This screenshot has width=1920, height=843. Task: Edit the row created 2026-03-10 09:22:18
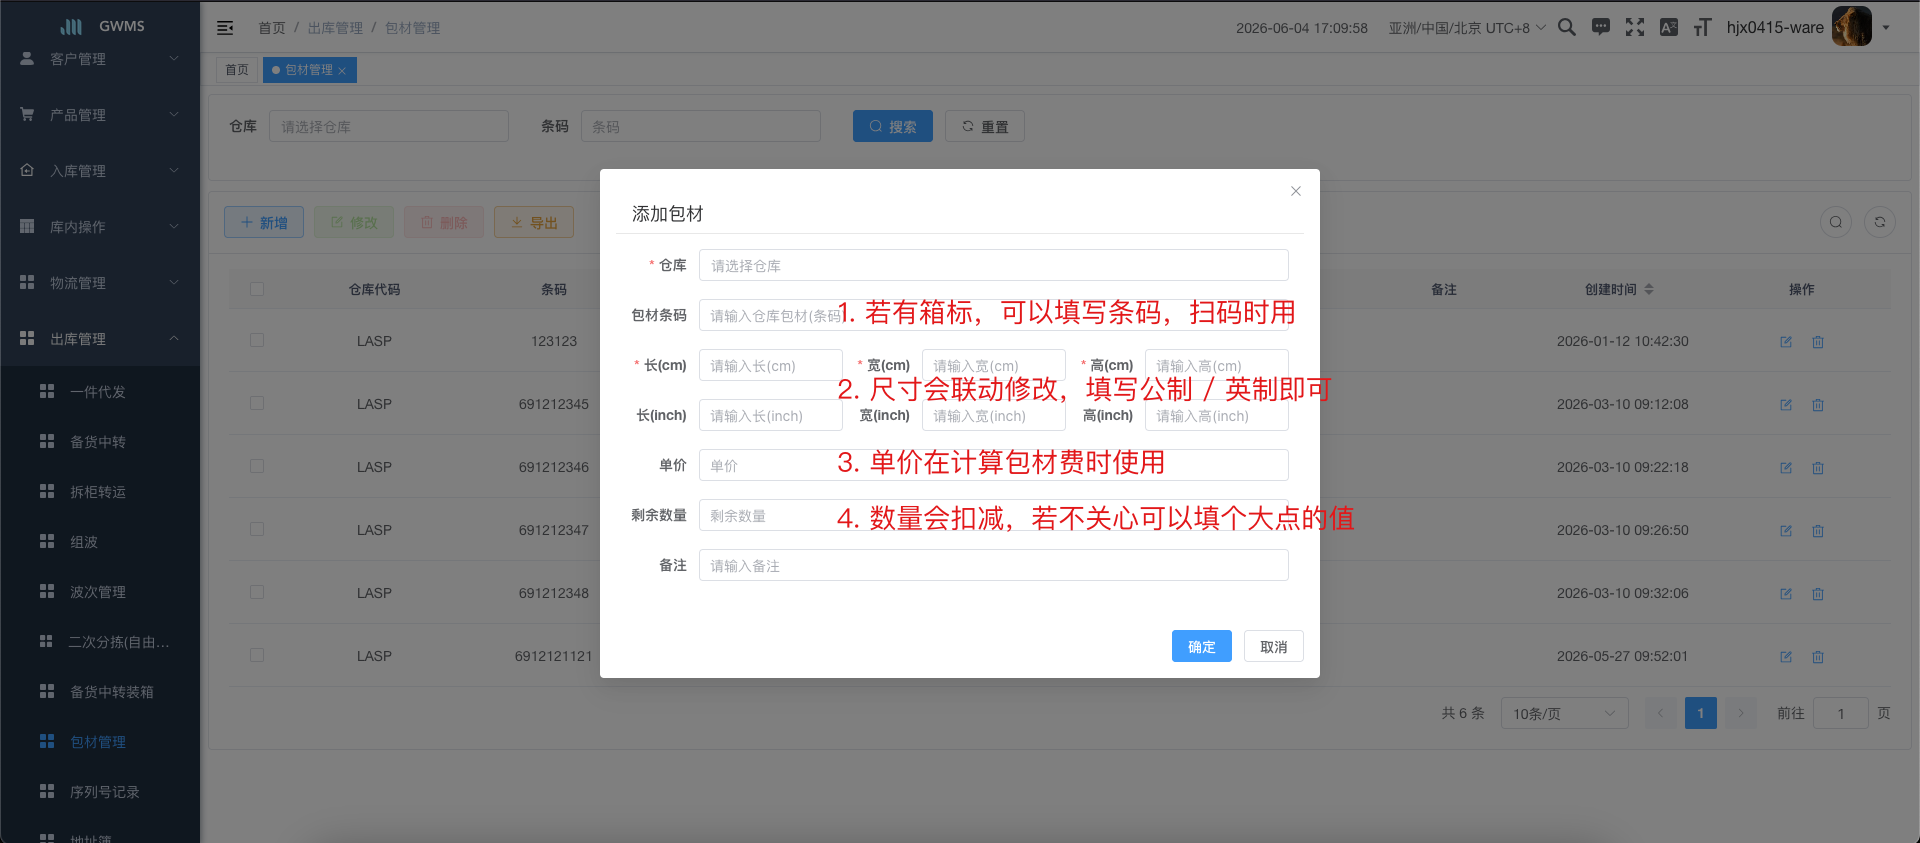(x=1786, y=468)
